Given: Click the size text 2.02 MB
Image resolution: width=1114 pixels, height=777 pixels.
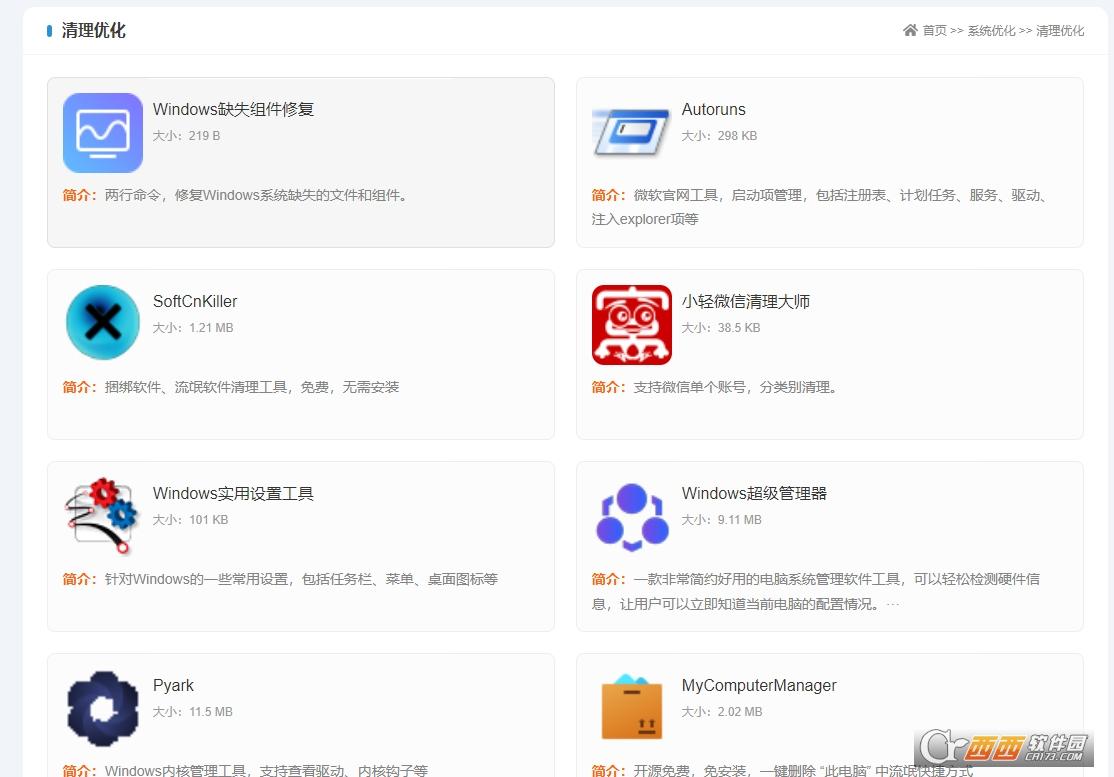Looking at the screenshot, I should (x=740, y=712).
